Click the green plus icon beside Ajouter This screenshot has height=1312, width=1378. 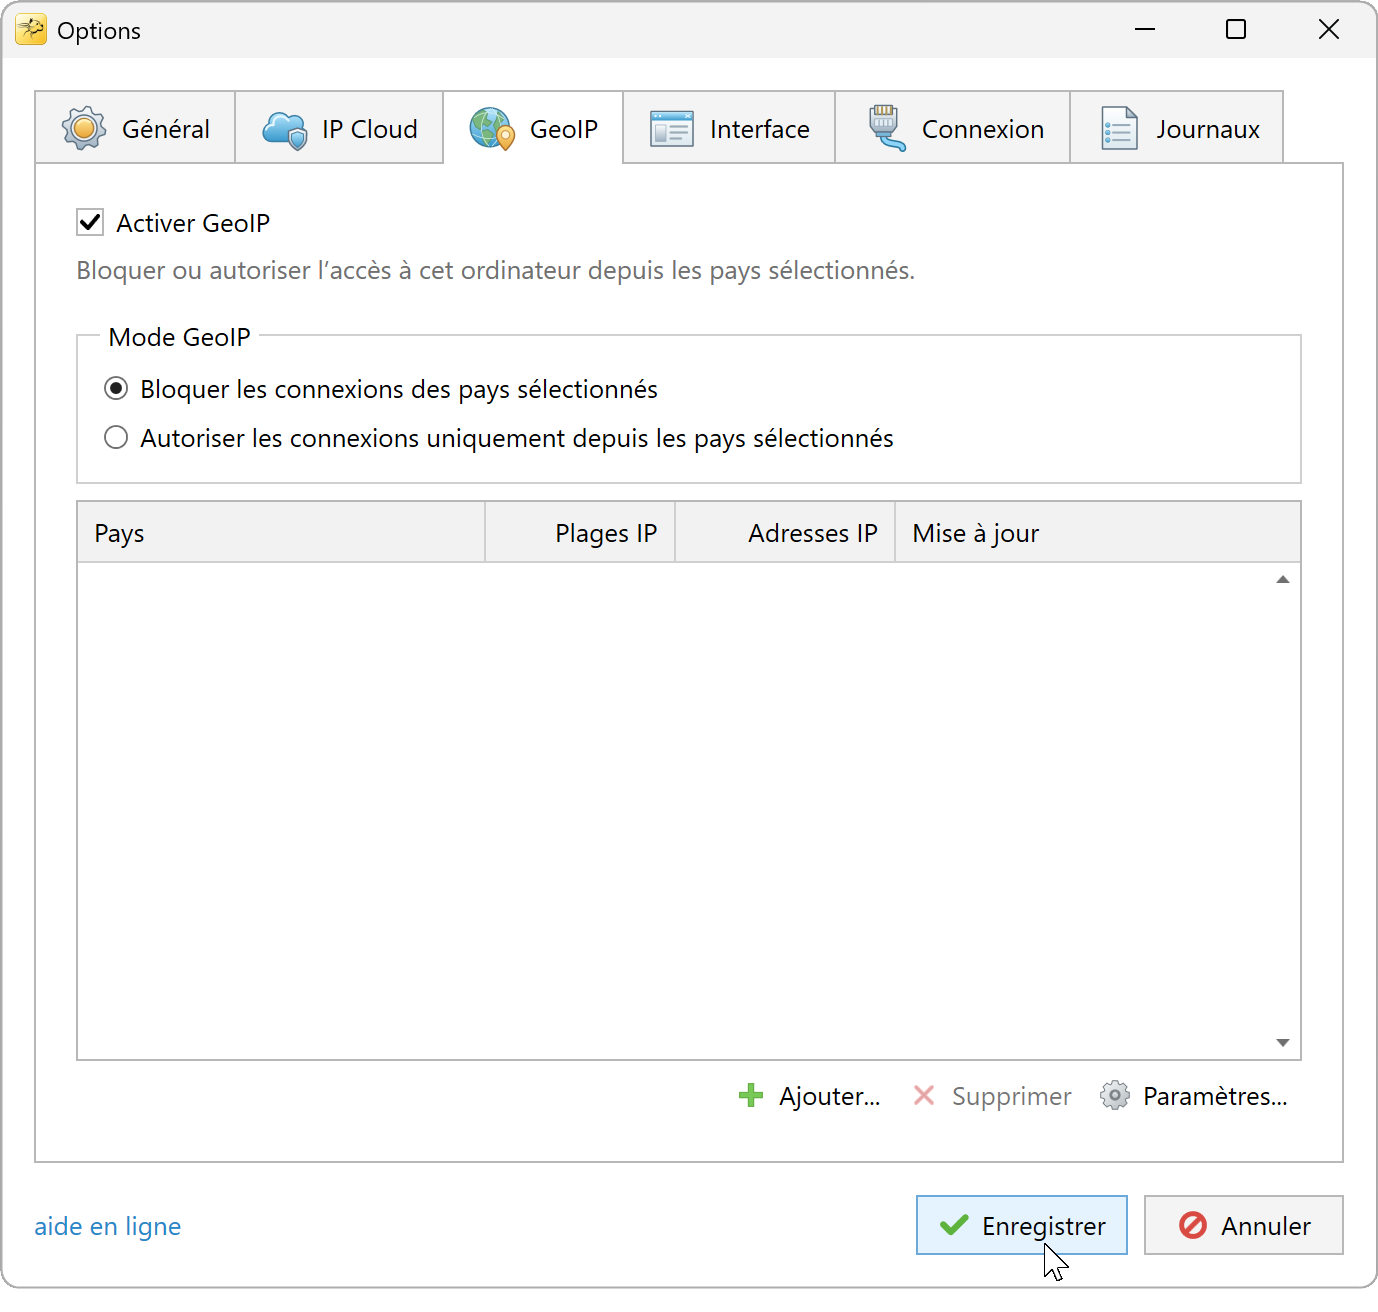click(751, 1096)
